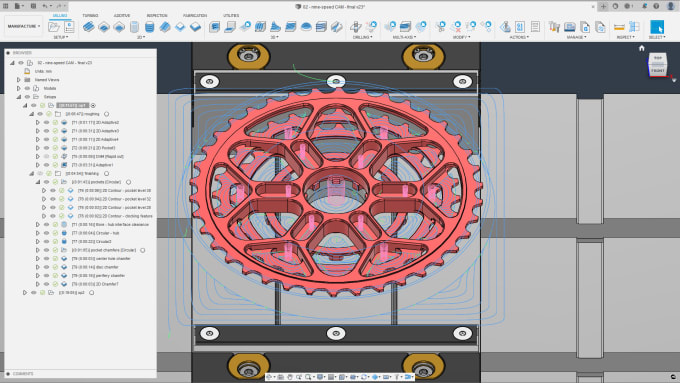
Task: Click the Measure tool icon
Action: (x=619, y=27)
